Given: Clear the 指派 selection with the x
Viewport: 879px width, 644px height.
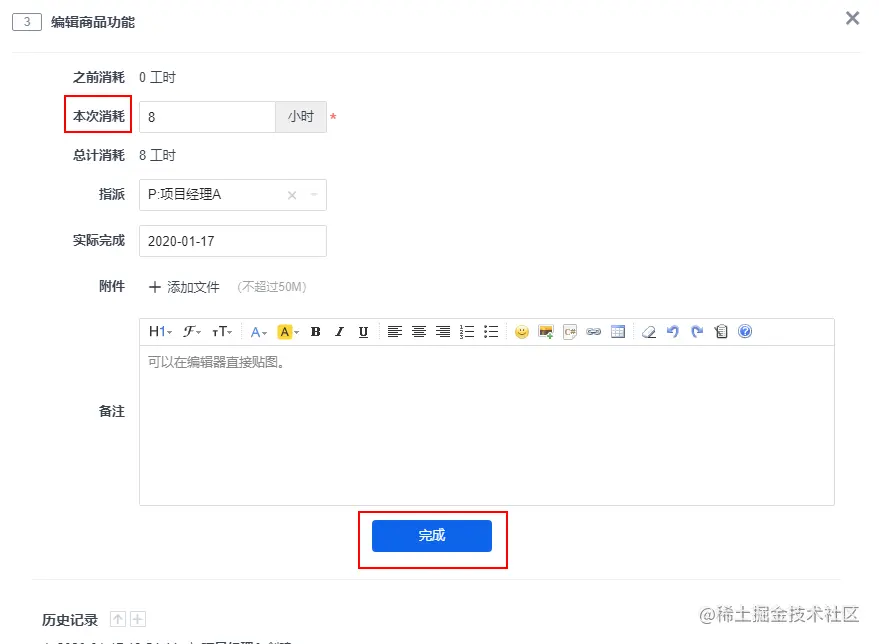Looking at the screenshot, I should 292,195.
